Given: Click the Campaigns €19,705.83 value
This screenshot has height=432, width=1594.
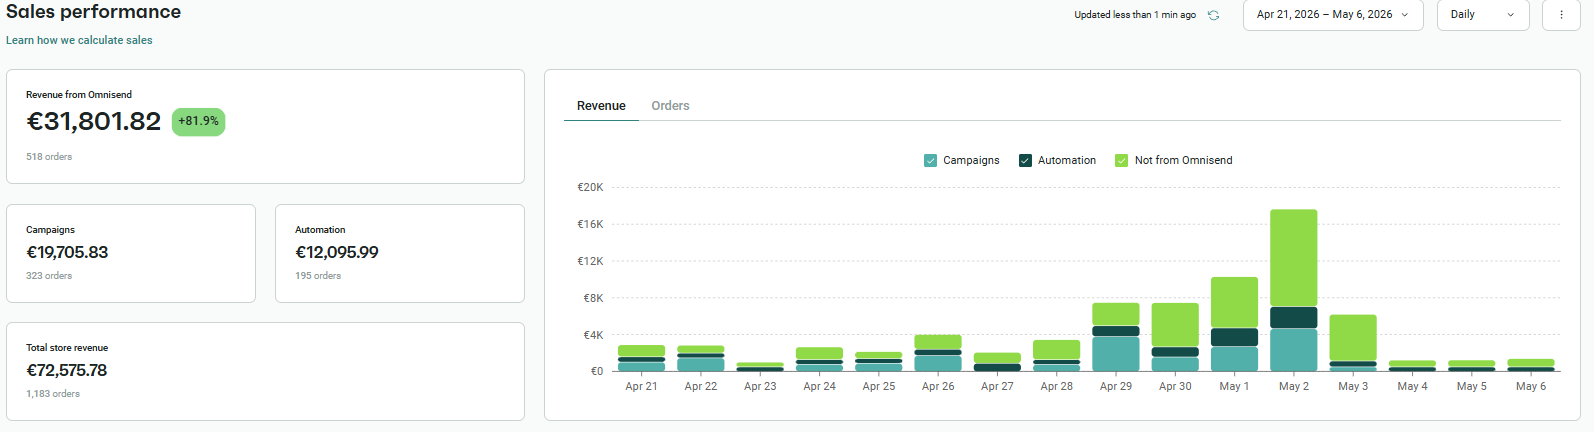Looking at the screenshot, I should 67,252.
